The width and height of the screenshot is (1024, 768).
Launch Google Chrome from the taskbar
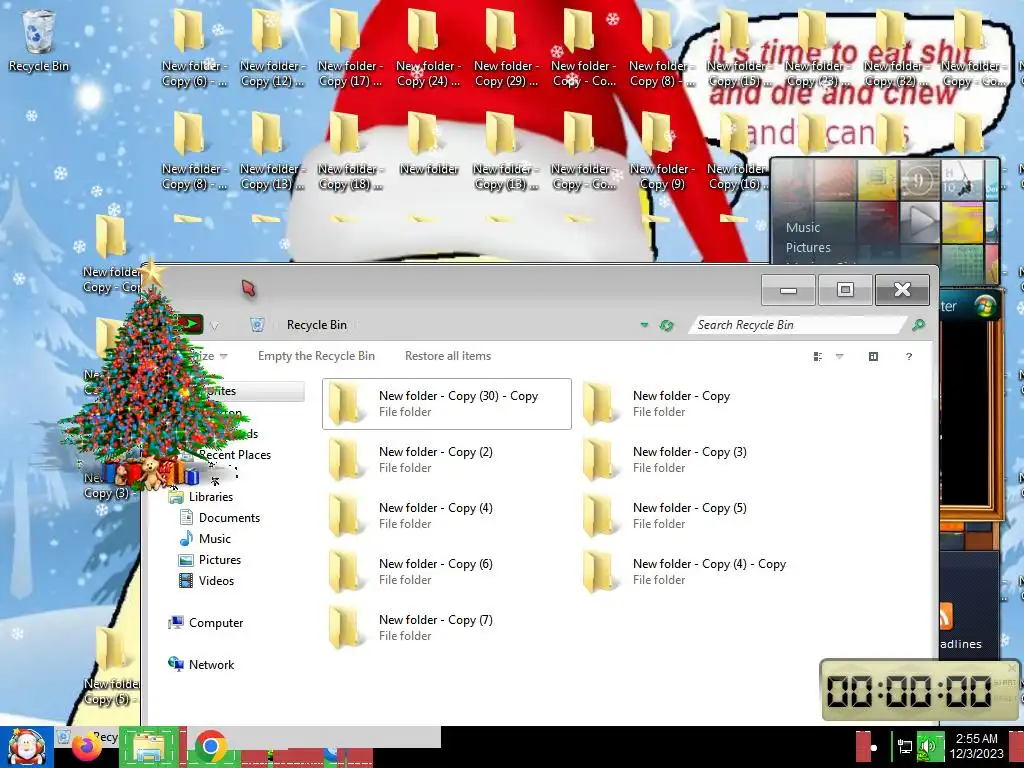[210, 747]
